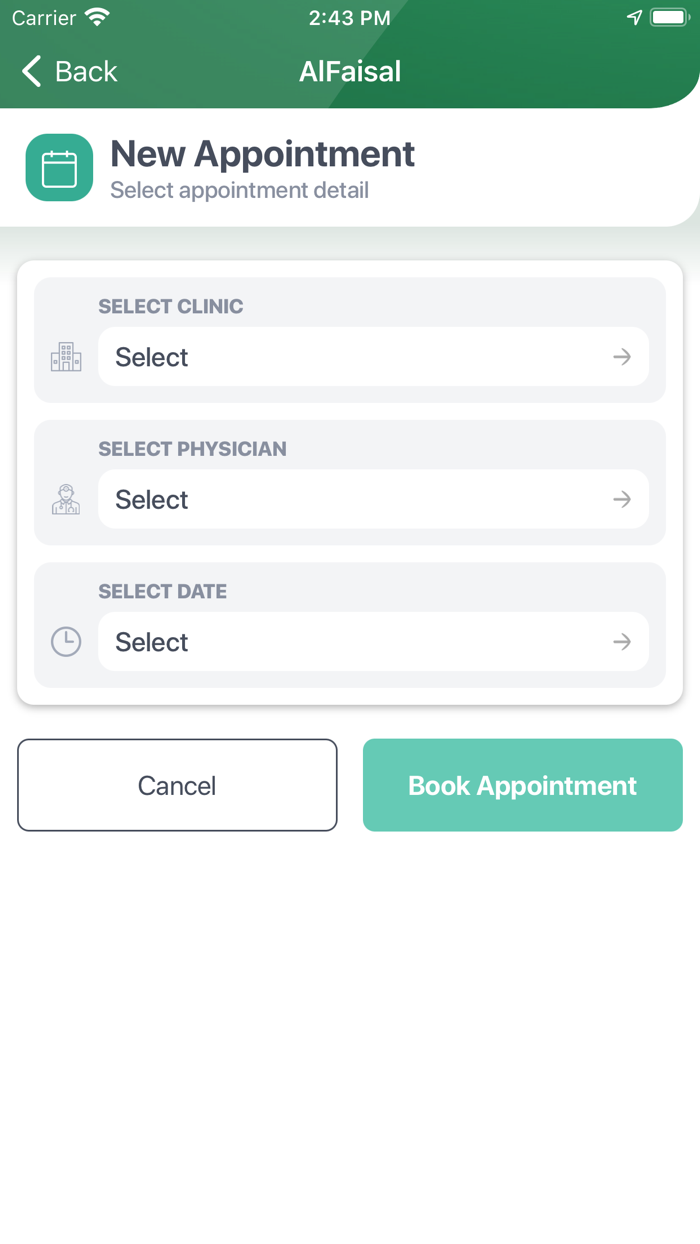Click the battery indicator icon
The height and width of the screenshot is (1244, 700).
point(668,17)
